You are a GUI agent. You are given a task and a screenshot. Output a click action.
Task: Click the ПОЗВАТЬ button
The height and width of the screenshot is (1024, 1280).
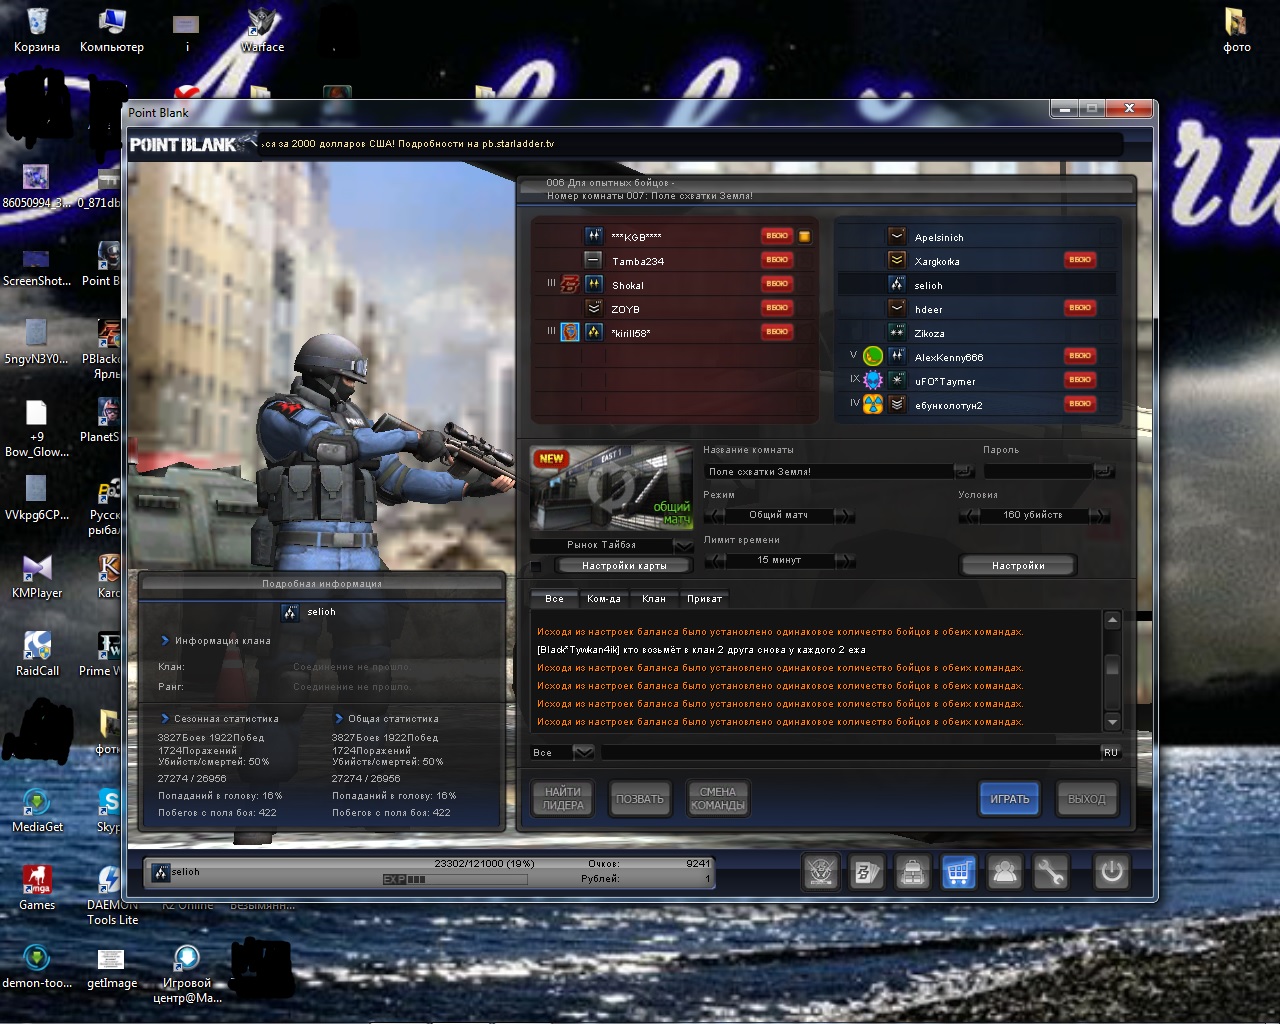640,799
